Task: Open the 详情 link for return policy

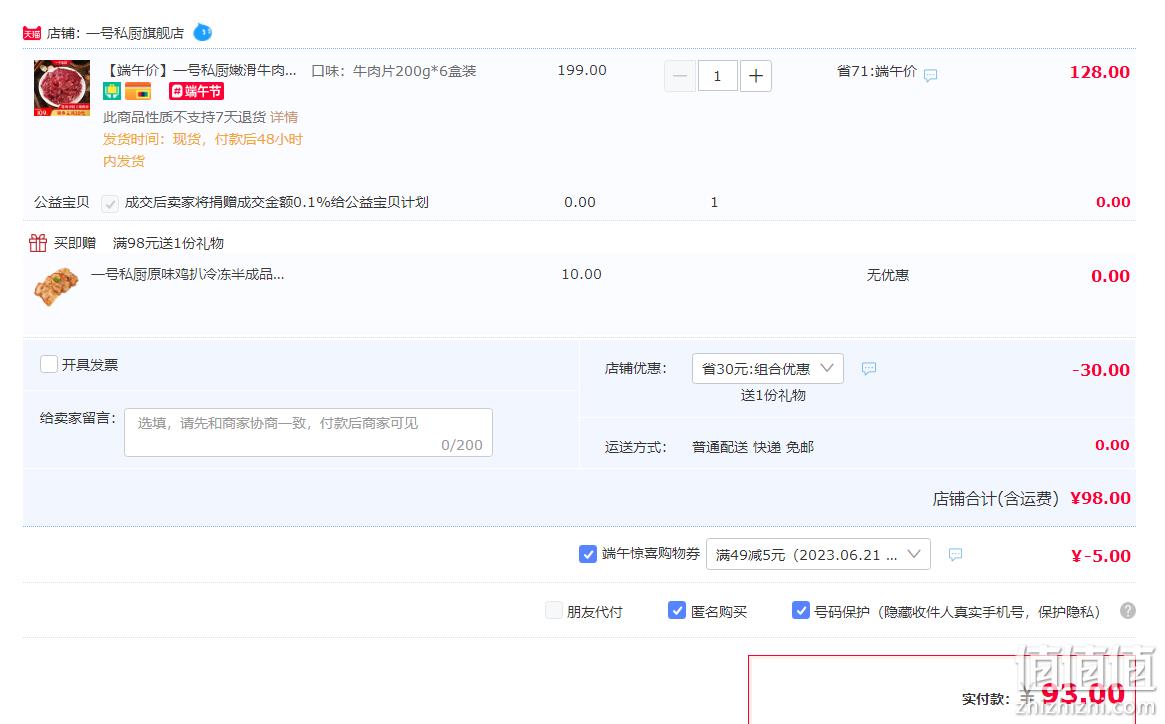Action: coord(284,117)
